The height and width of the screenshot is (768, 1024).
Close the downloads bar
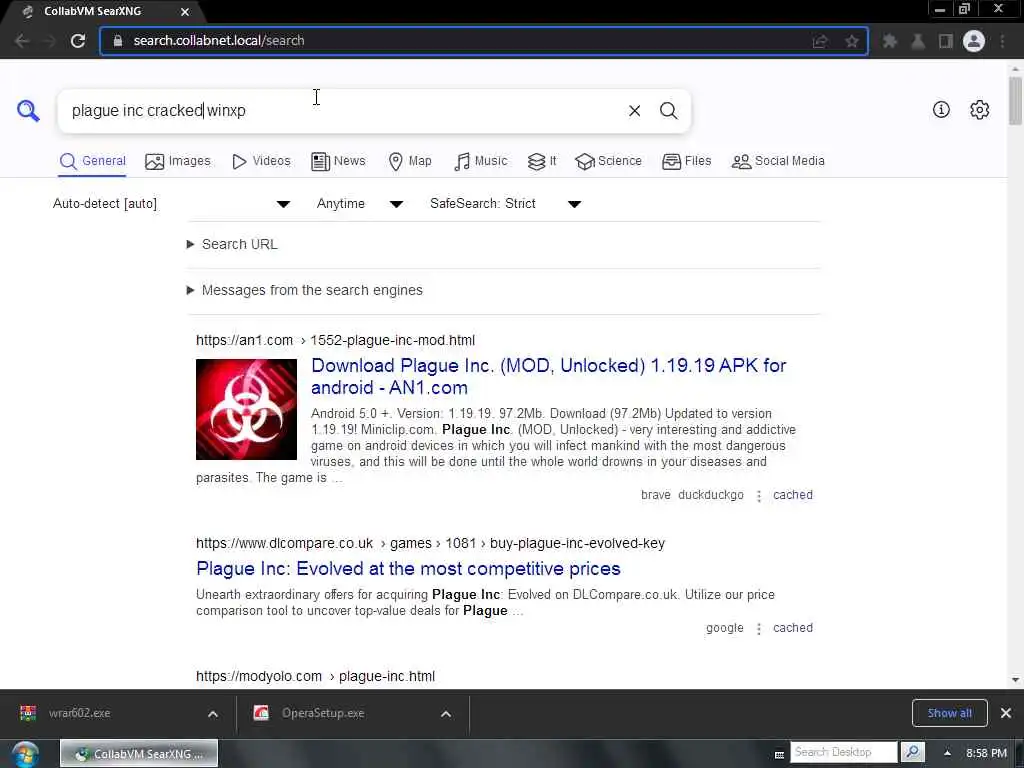click(x=1006, y=713)
